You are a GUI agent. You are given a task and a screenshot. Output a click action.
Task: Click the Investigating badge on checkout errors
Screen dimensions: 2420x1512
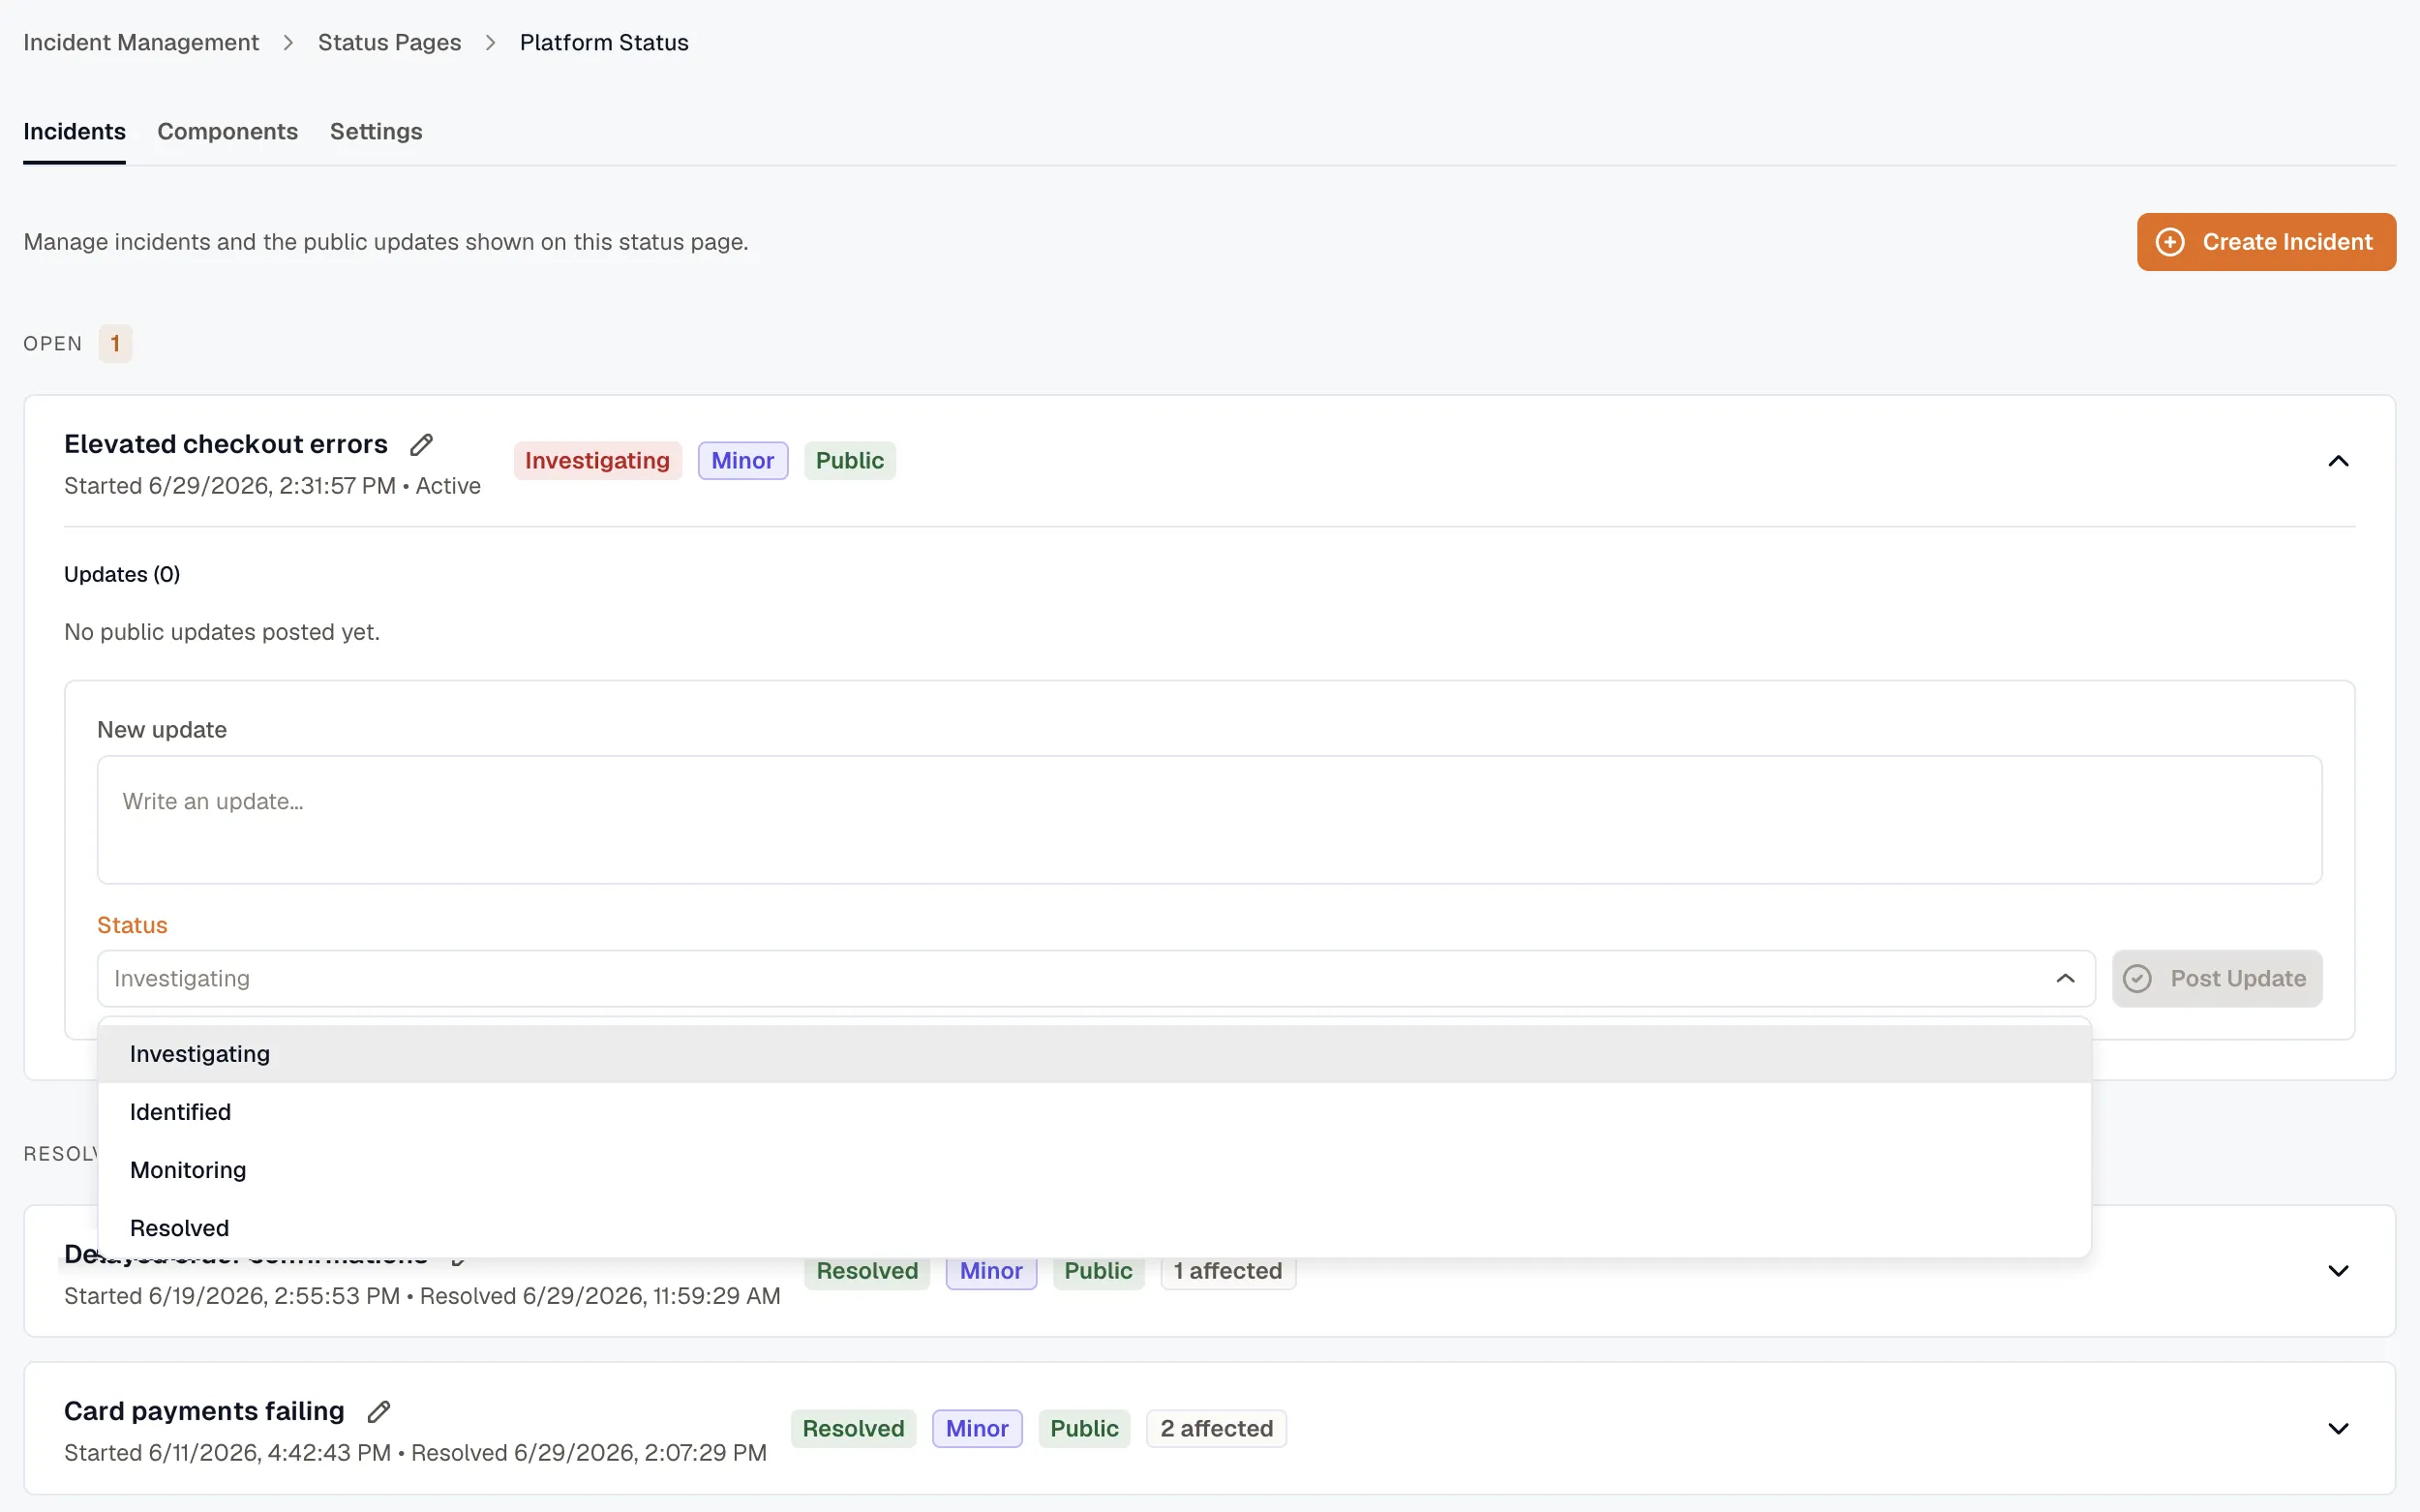click(x=597, y=461)
